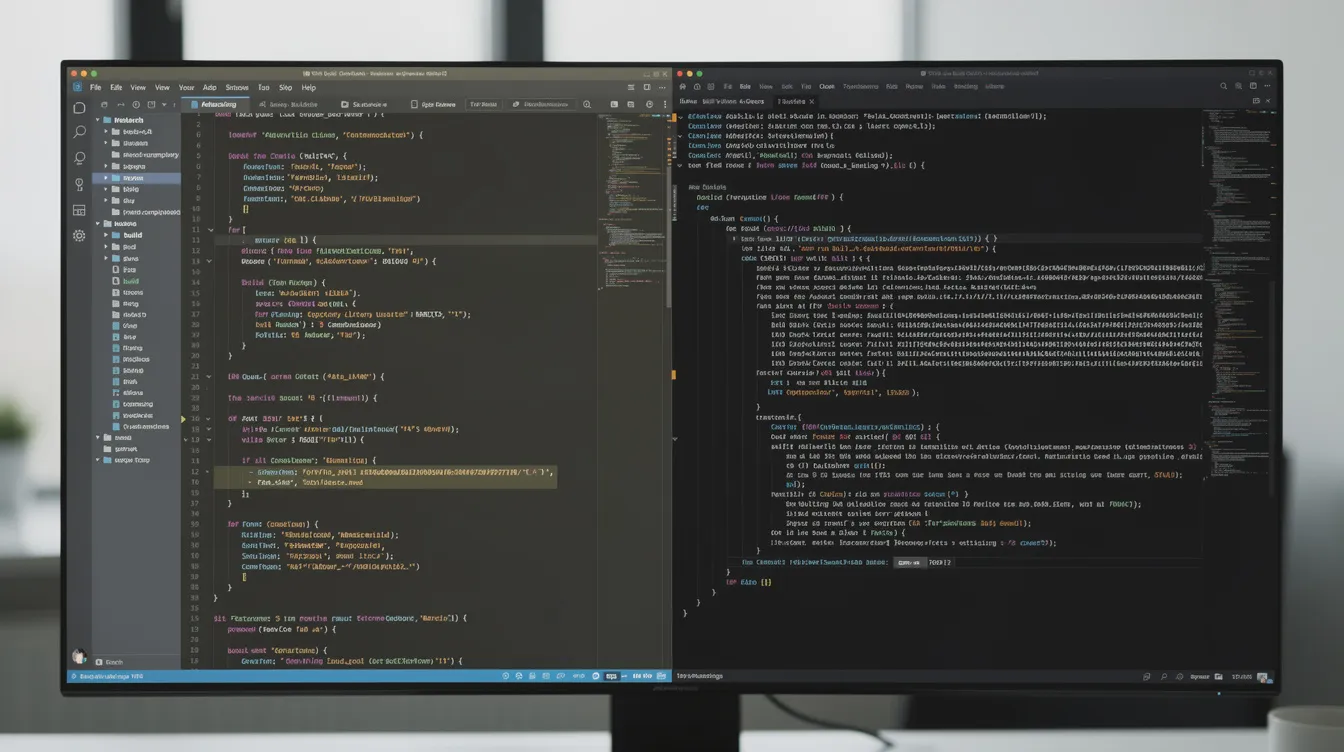The height and width of the screenshot is (752, 1344).
Task: Open the layout grid icon in left activity bar
Action: [79, 210]
